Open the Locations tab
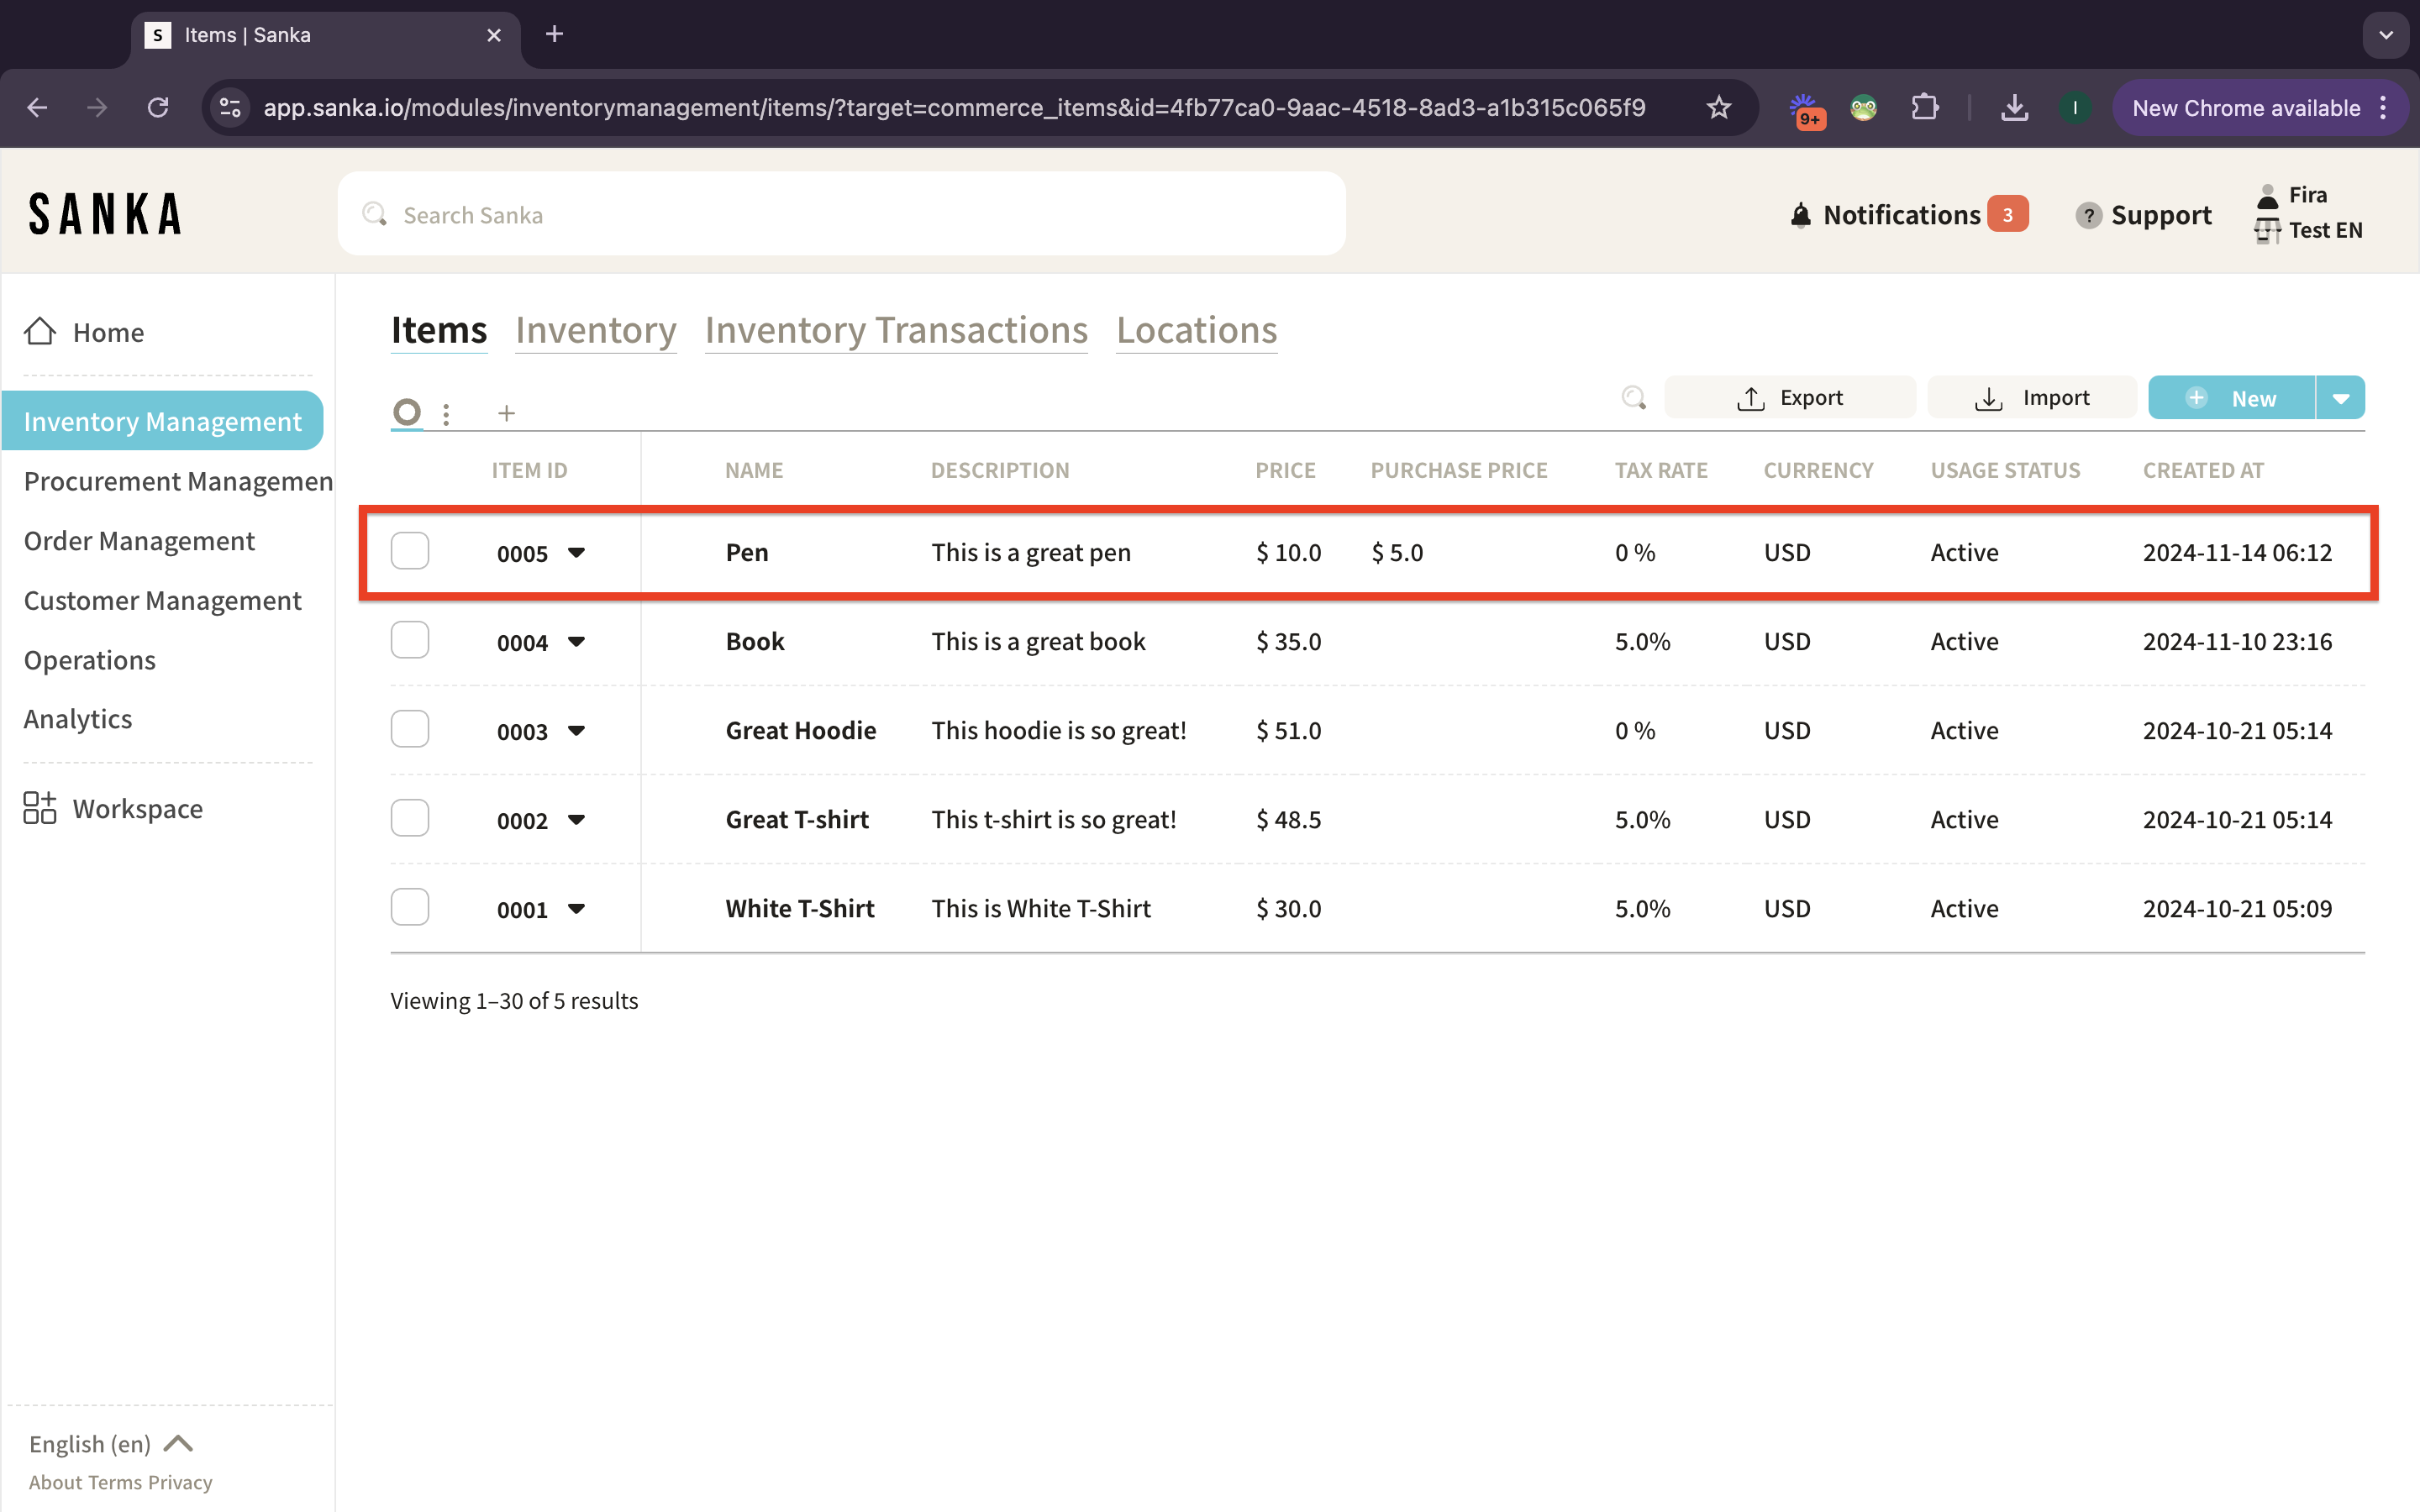Image resolution: width=2420 pixels, height=1512 pixels. click(1196, 330)
